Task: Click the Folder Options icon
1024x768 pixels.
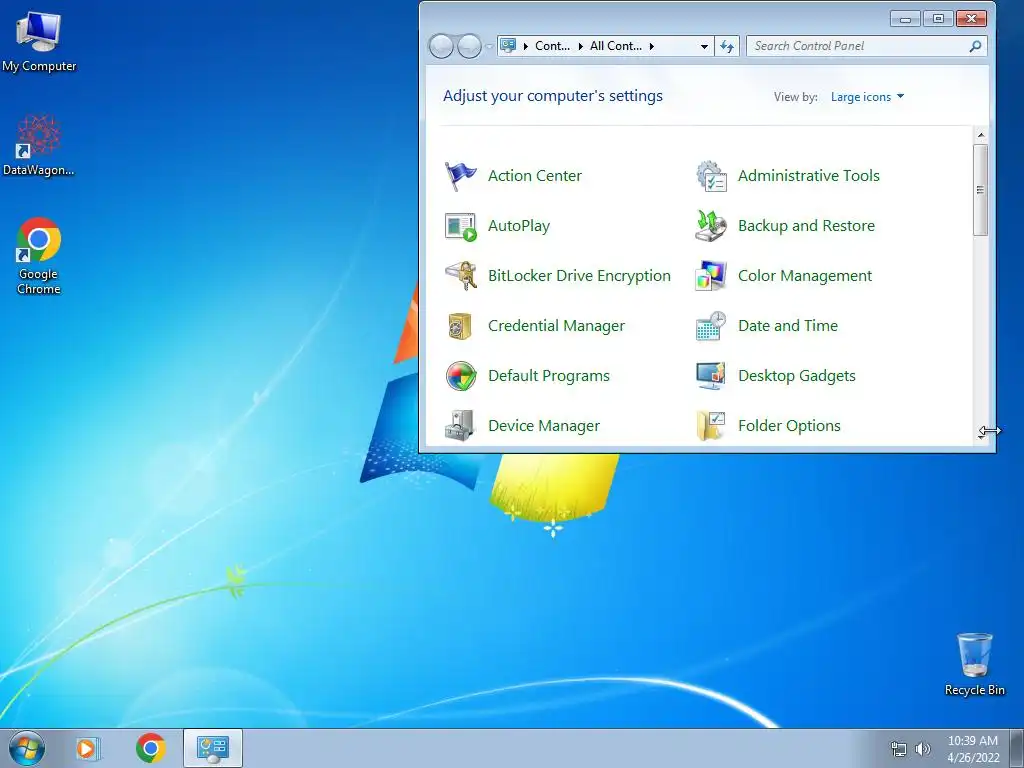Action: coord(711,426)
